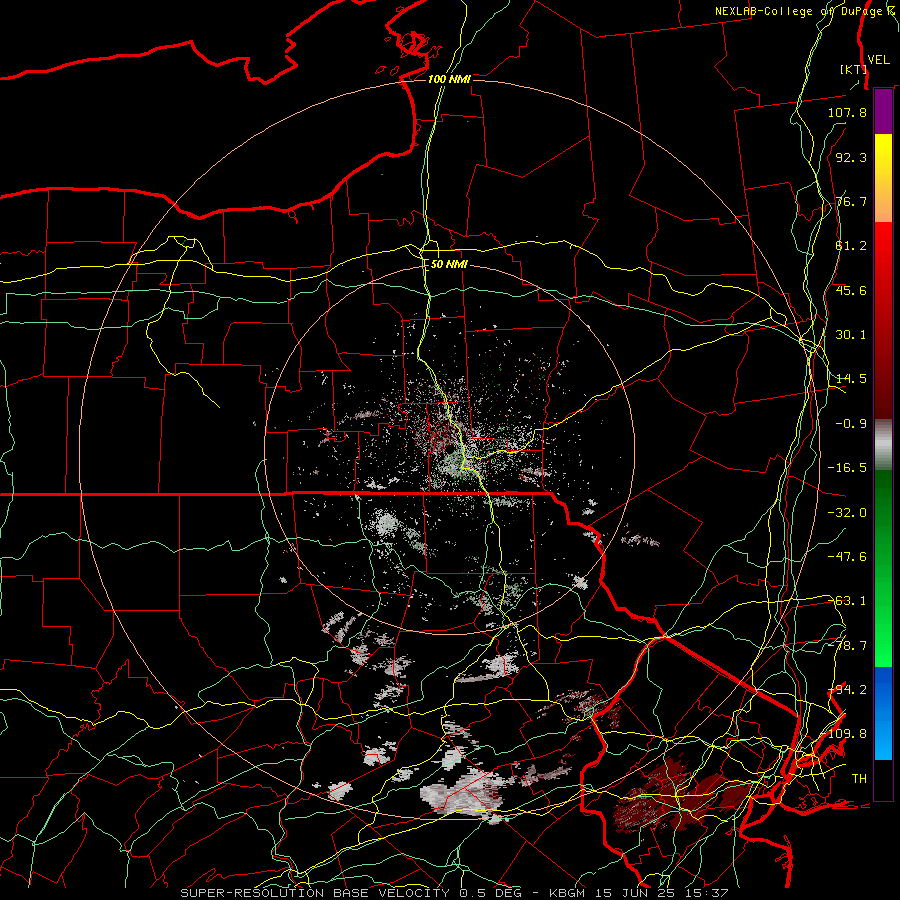The image size is (900, 900).
Task: Click the 30.1 velocity scale value
Action: (851, 335)
